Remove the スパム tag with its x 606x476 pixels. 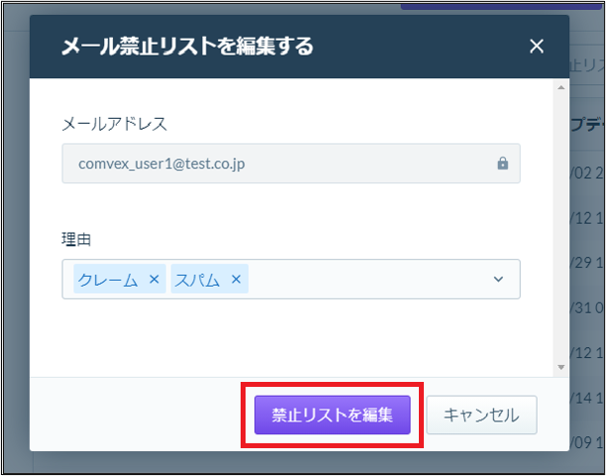point(236,279)
